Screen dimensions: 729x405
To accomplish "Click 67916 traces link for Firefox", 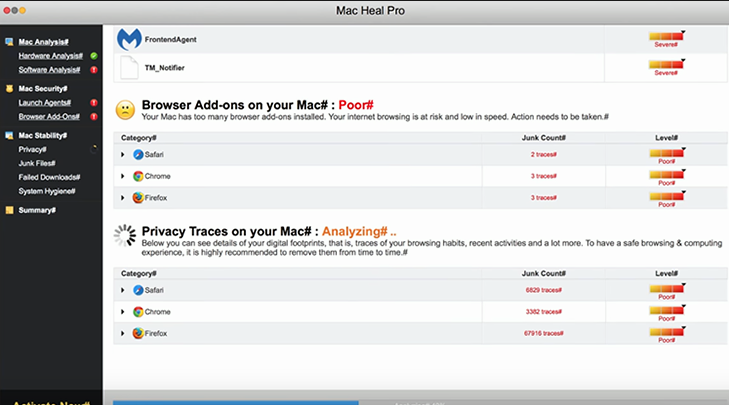I will pyautogui.click(x=543, y=333).
